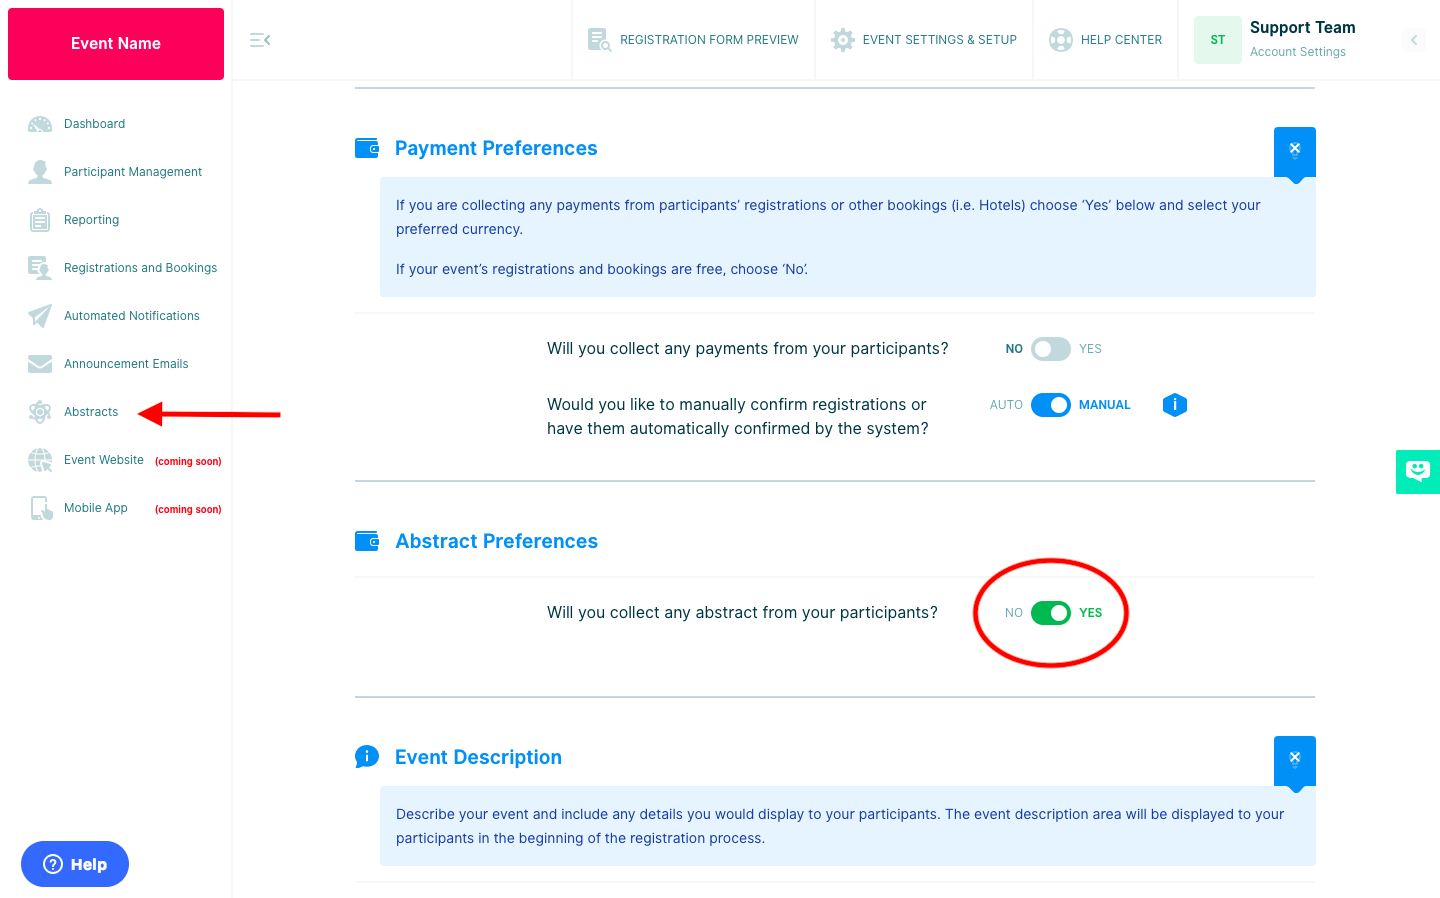Click the Participant Management person icon
1440x898 pixels.
[x=40, y=172]
